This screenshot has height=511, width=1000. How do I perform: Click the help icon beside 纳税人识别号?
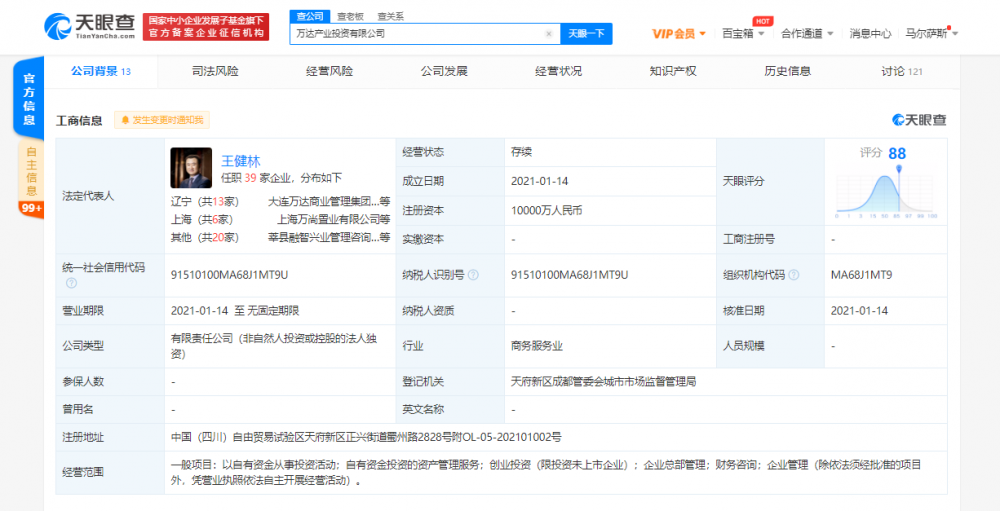(473, 275)
